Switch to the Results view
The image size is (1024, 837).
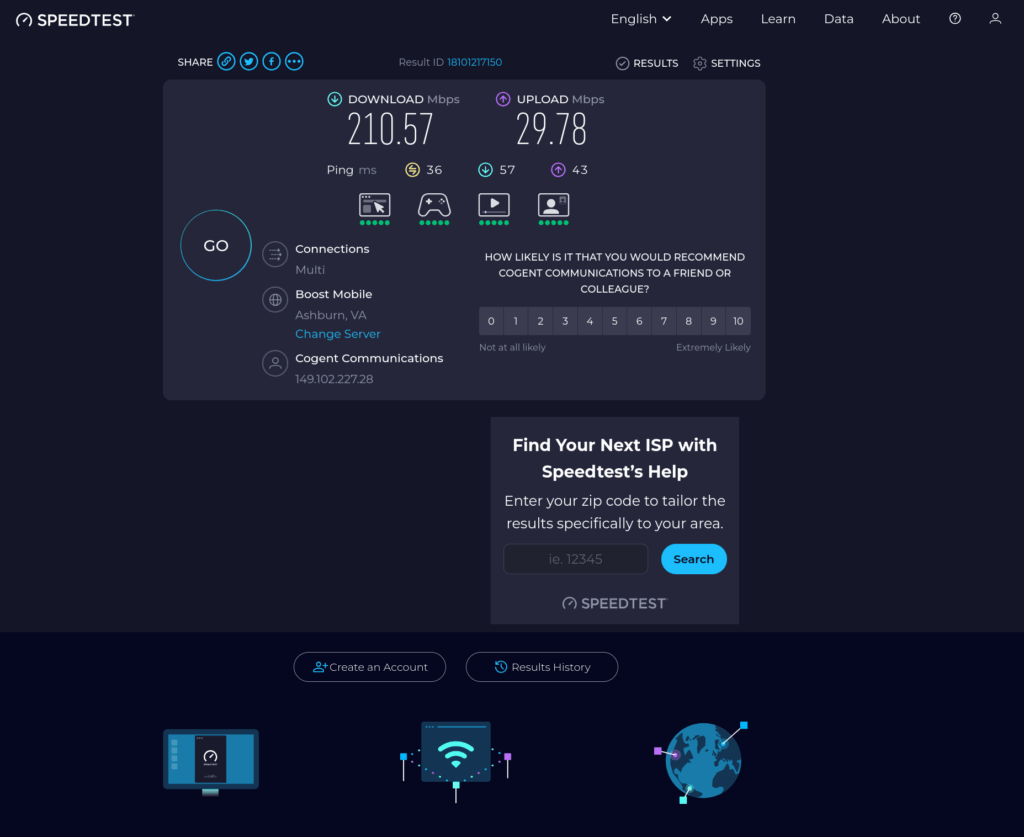pyautogui.click(x=647, y=63)
